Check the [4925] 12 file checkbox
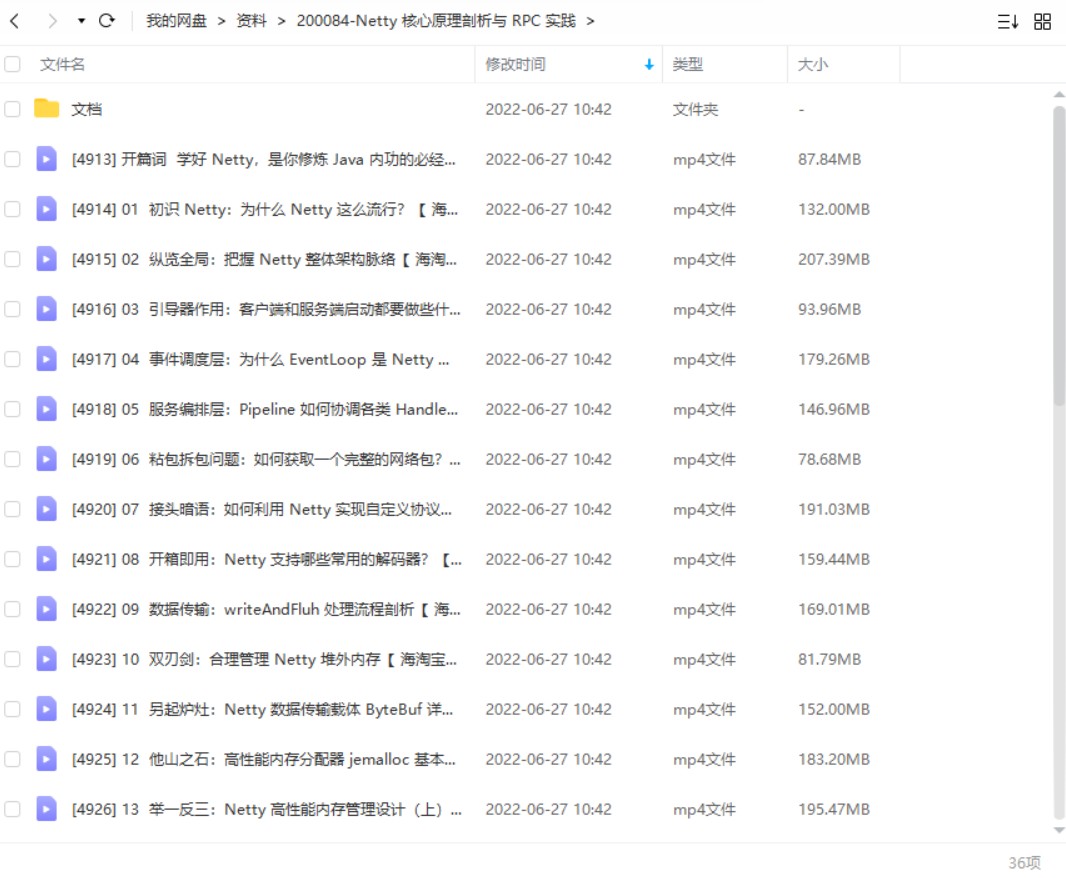1066x878 pixels. [x=12, y=759]
